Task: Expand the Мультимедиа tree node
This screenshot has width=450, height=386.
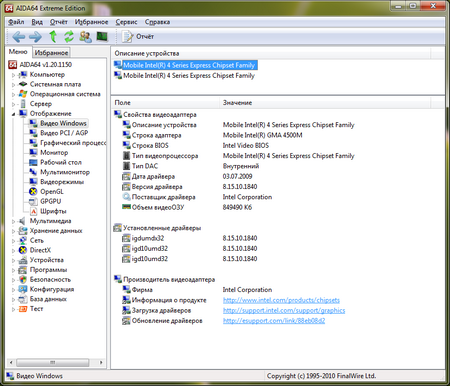Action: 13,221
